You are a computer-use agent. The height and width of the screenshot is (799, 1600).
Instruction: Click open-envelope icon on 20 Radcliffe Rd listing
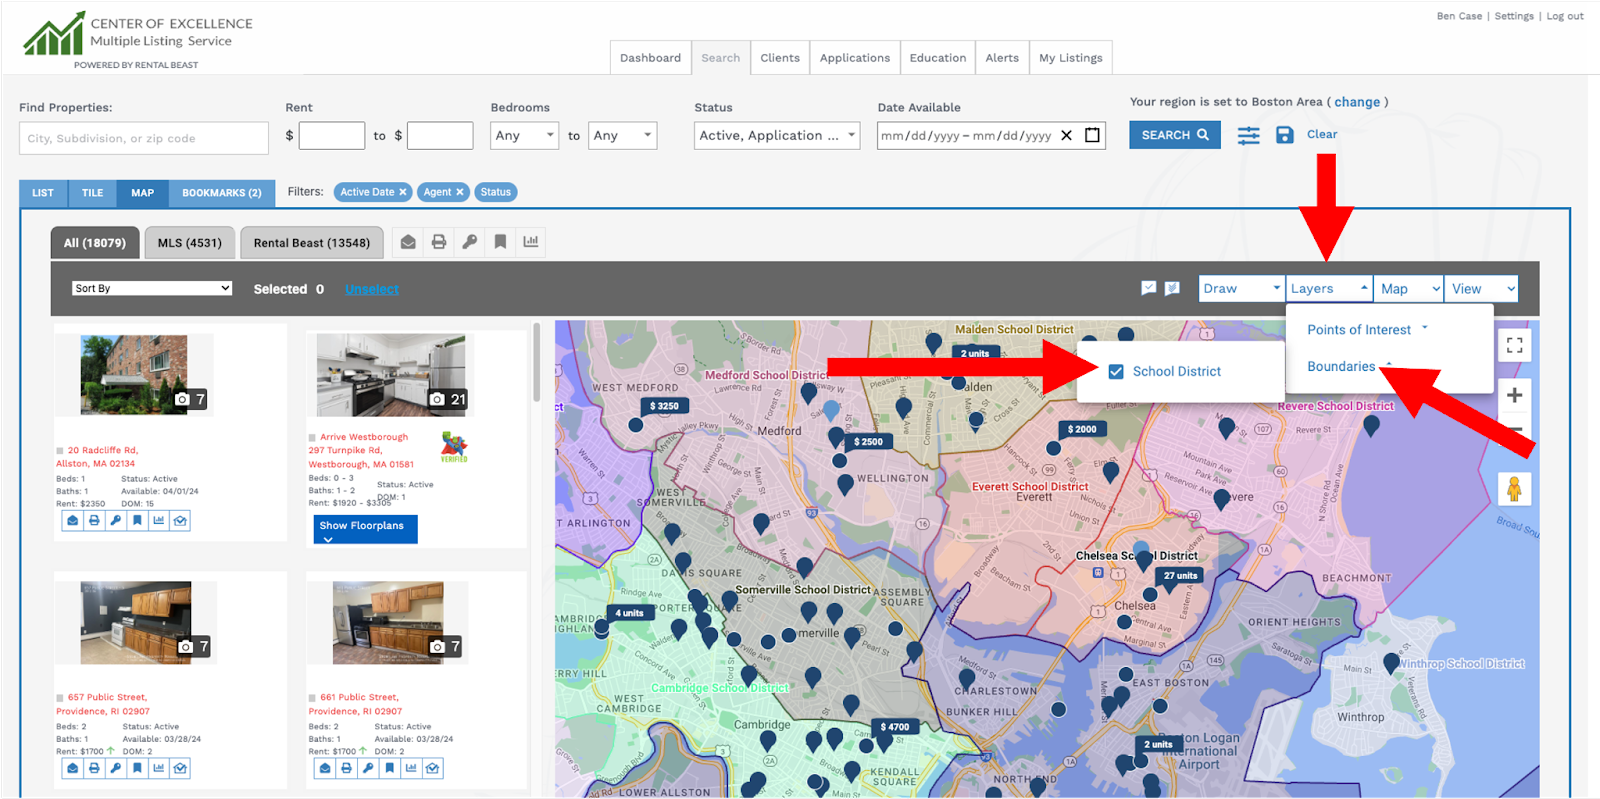[180, 521]
